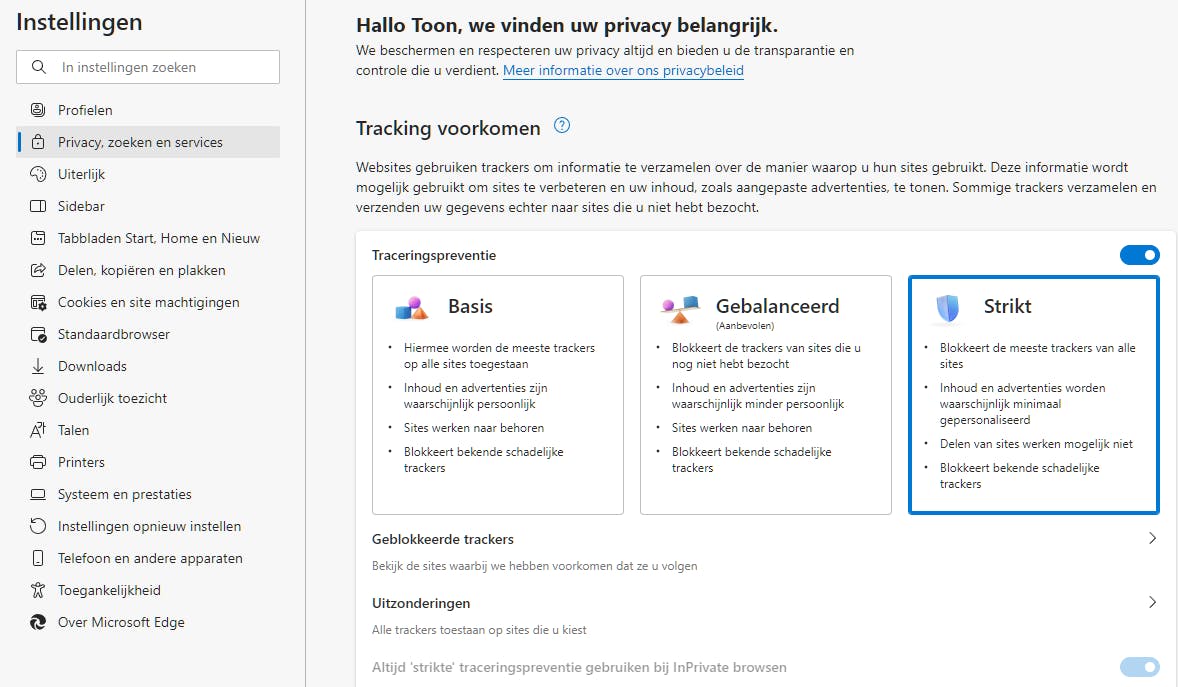Click the Toegankelijkheid icon

(39, 590)
